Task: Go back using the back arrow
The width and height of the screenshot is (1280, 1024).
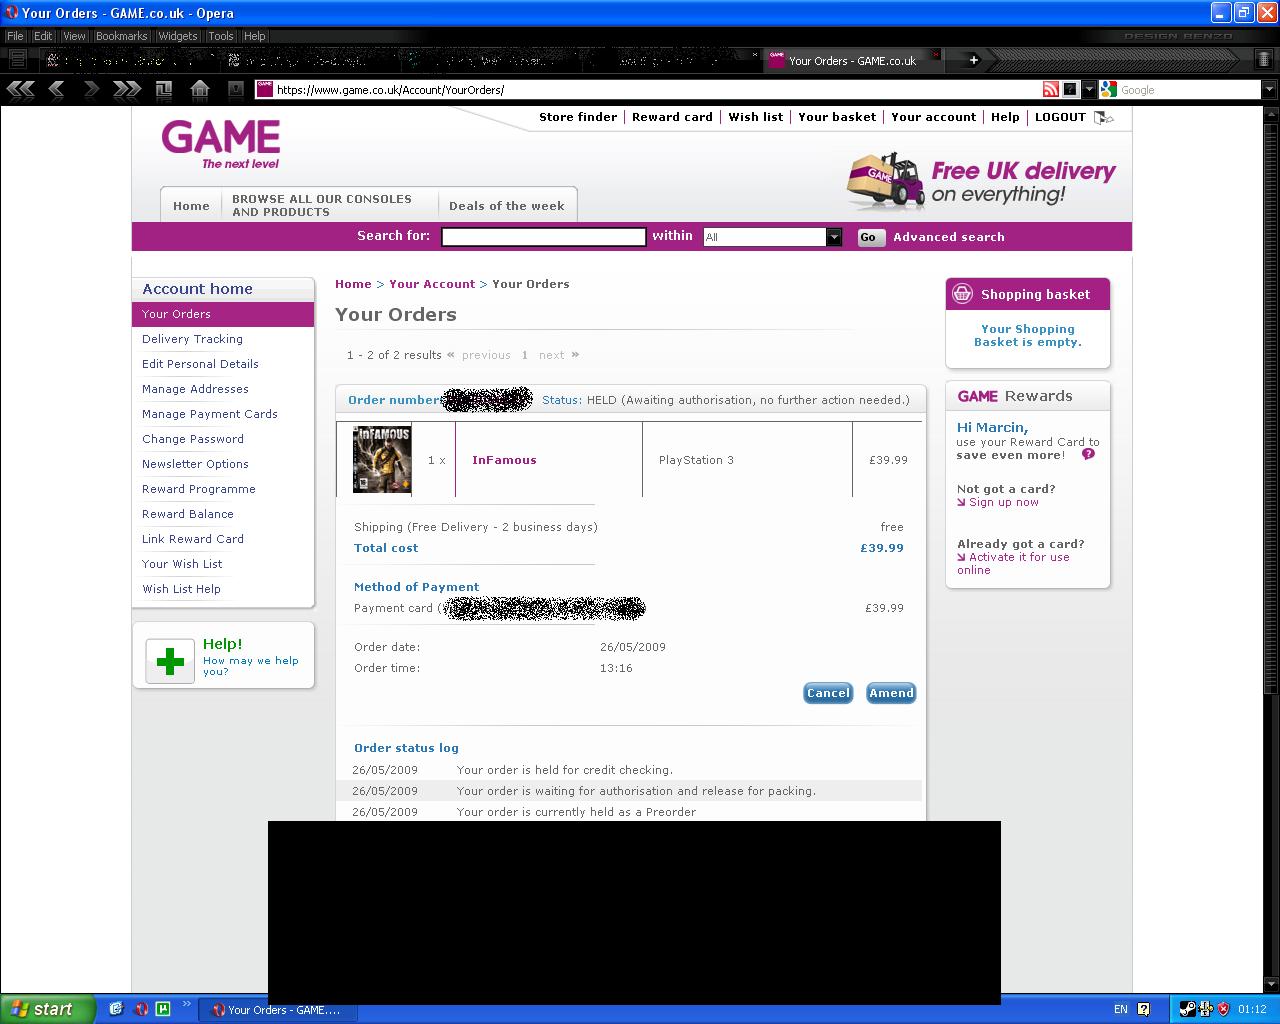Action: 57,90
